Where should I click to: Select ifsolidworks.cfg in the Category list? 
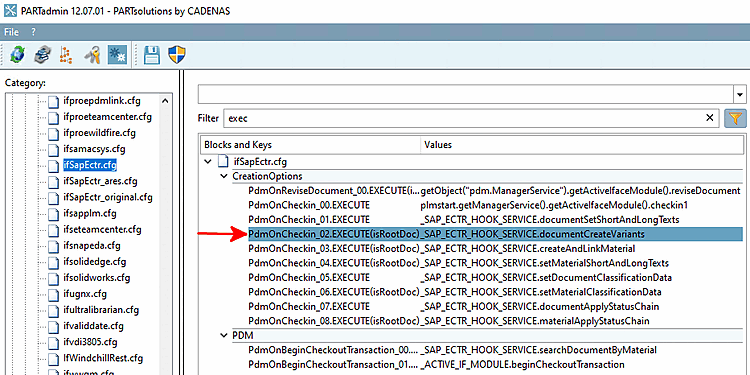click(96, 278)
